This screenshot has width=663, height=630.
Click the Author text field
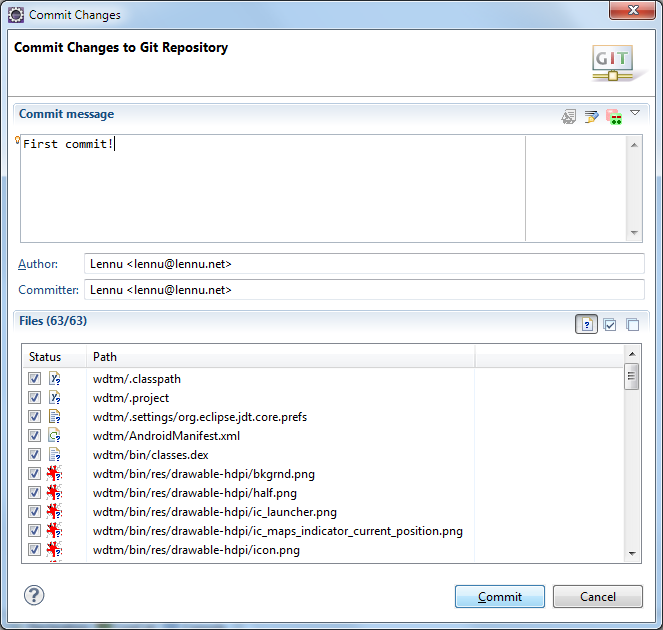pyautogui.click(x=364, y=264)
